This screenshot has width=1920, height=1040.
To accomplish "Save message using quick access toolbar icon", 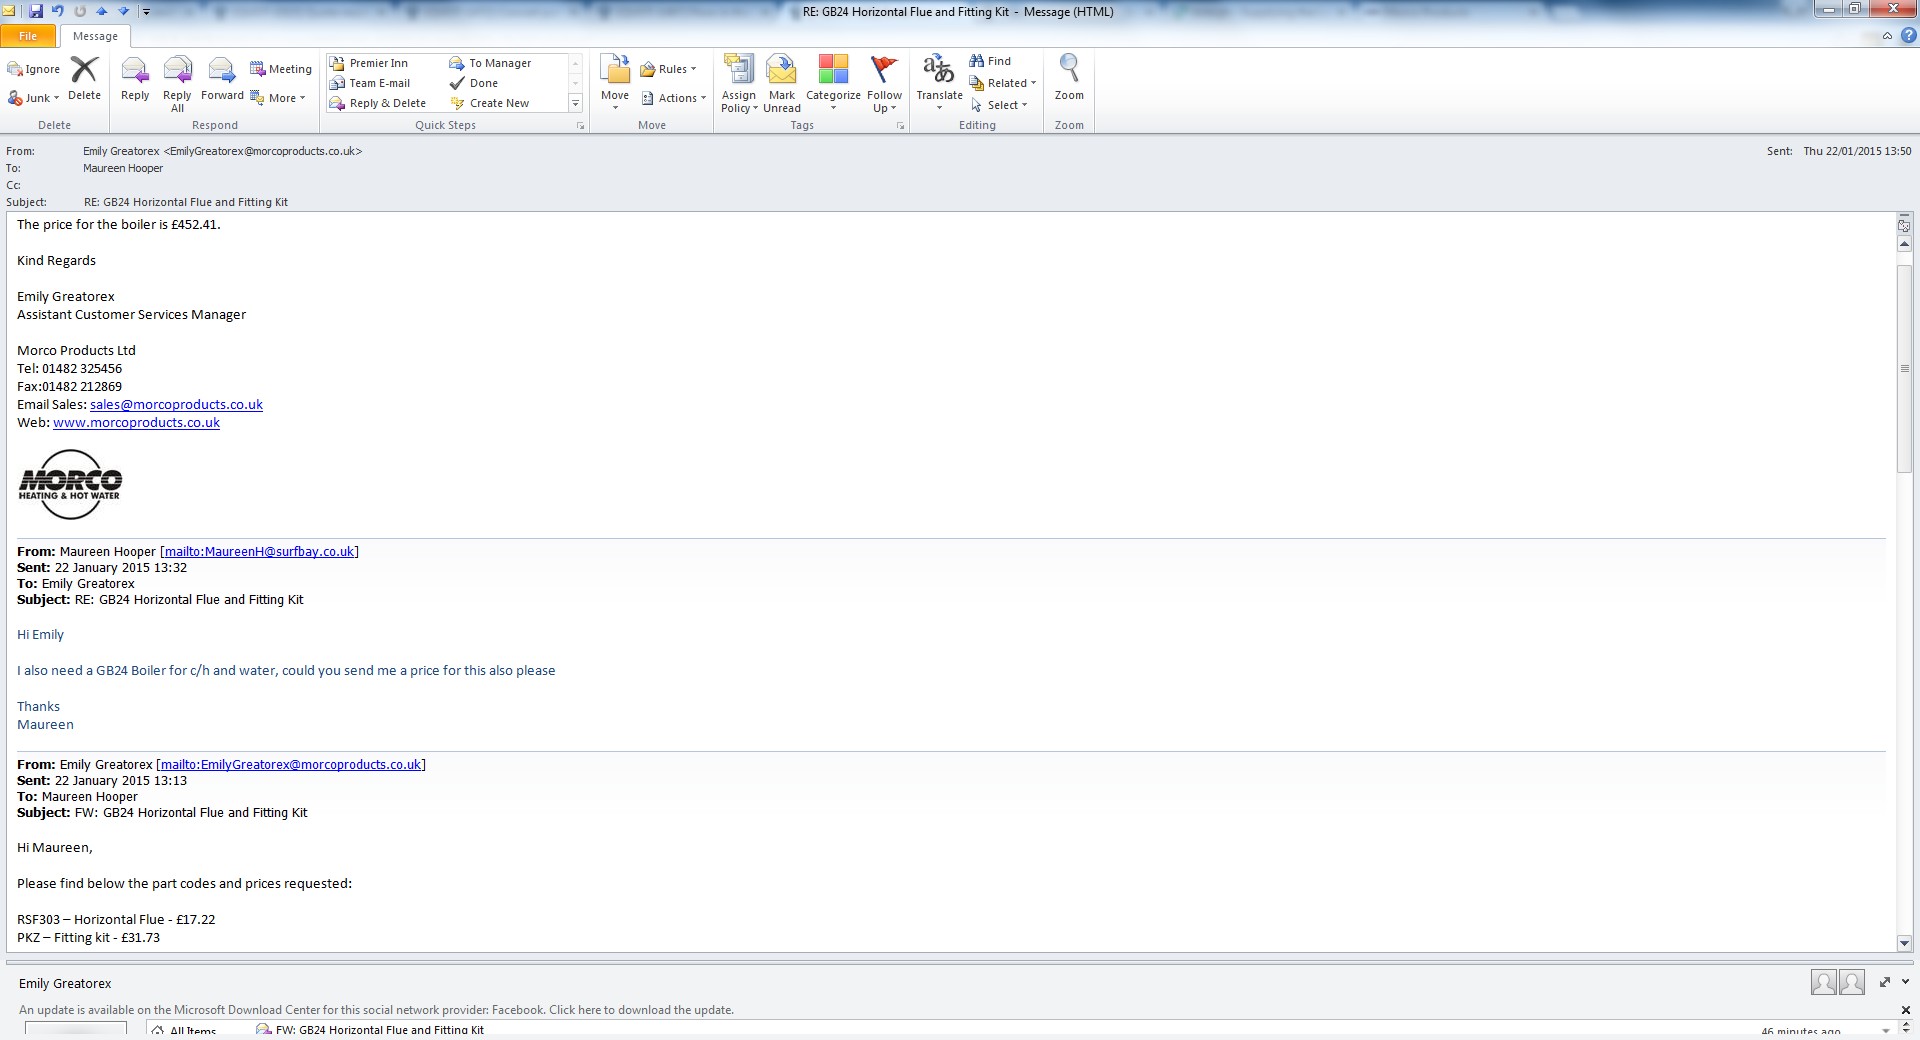I will [x=36, y=11].
